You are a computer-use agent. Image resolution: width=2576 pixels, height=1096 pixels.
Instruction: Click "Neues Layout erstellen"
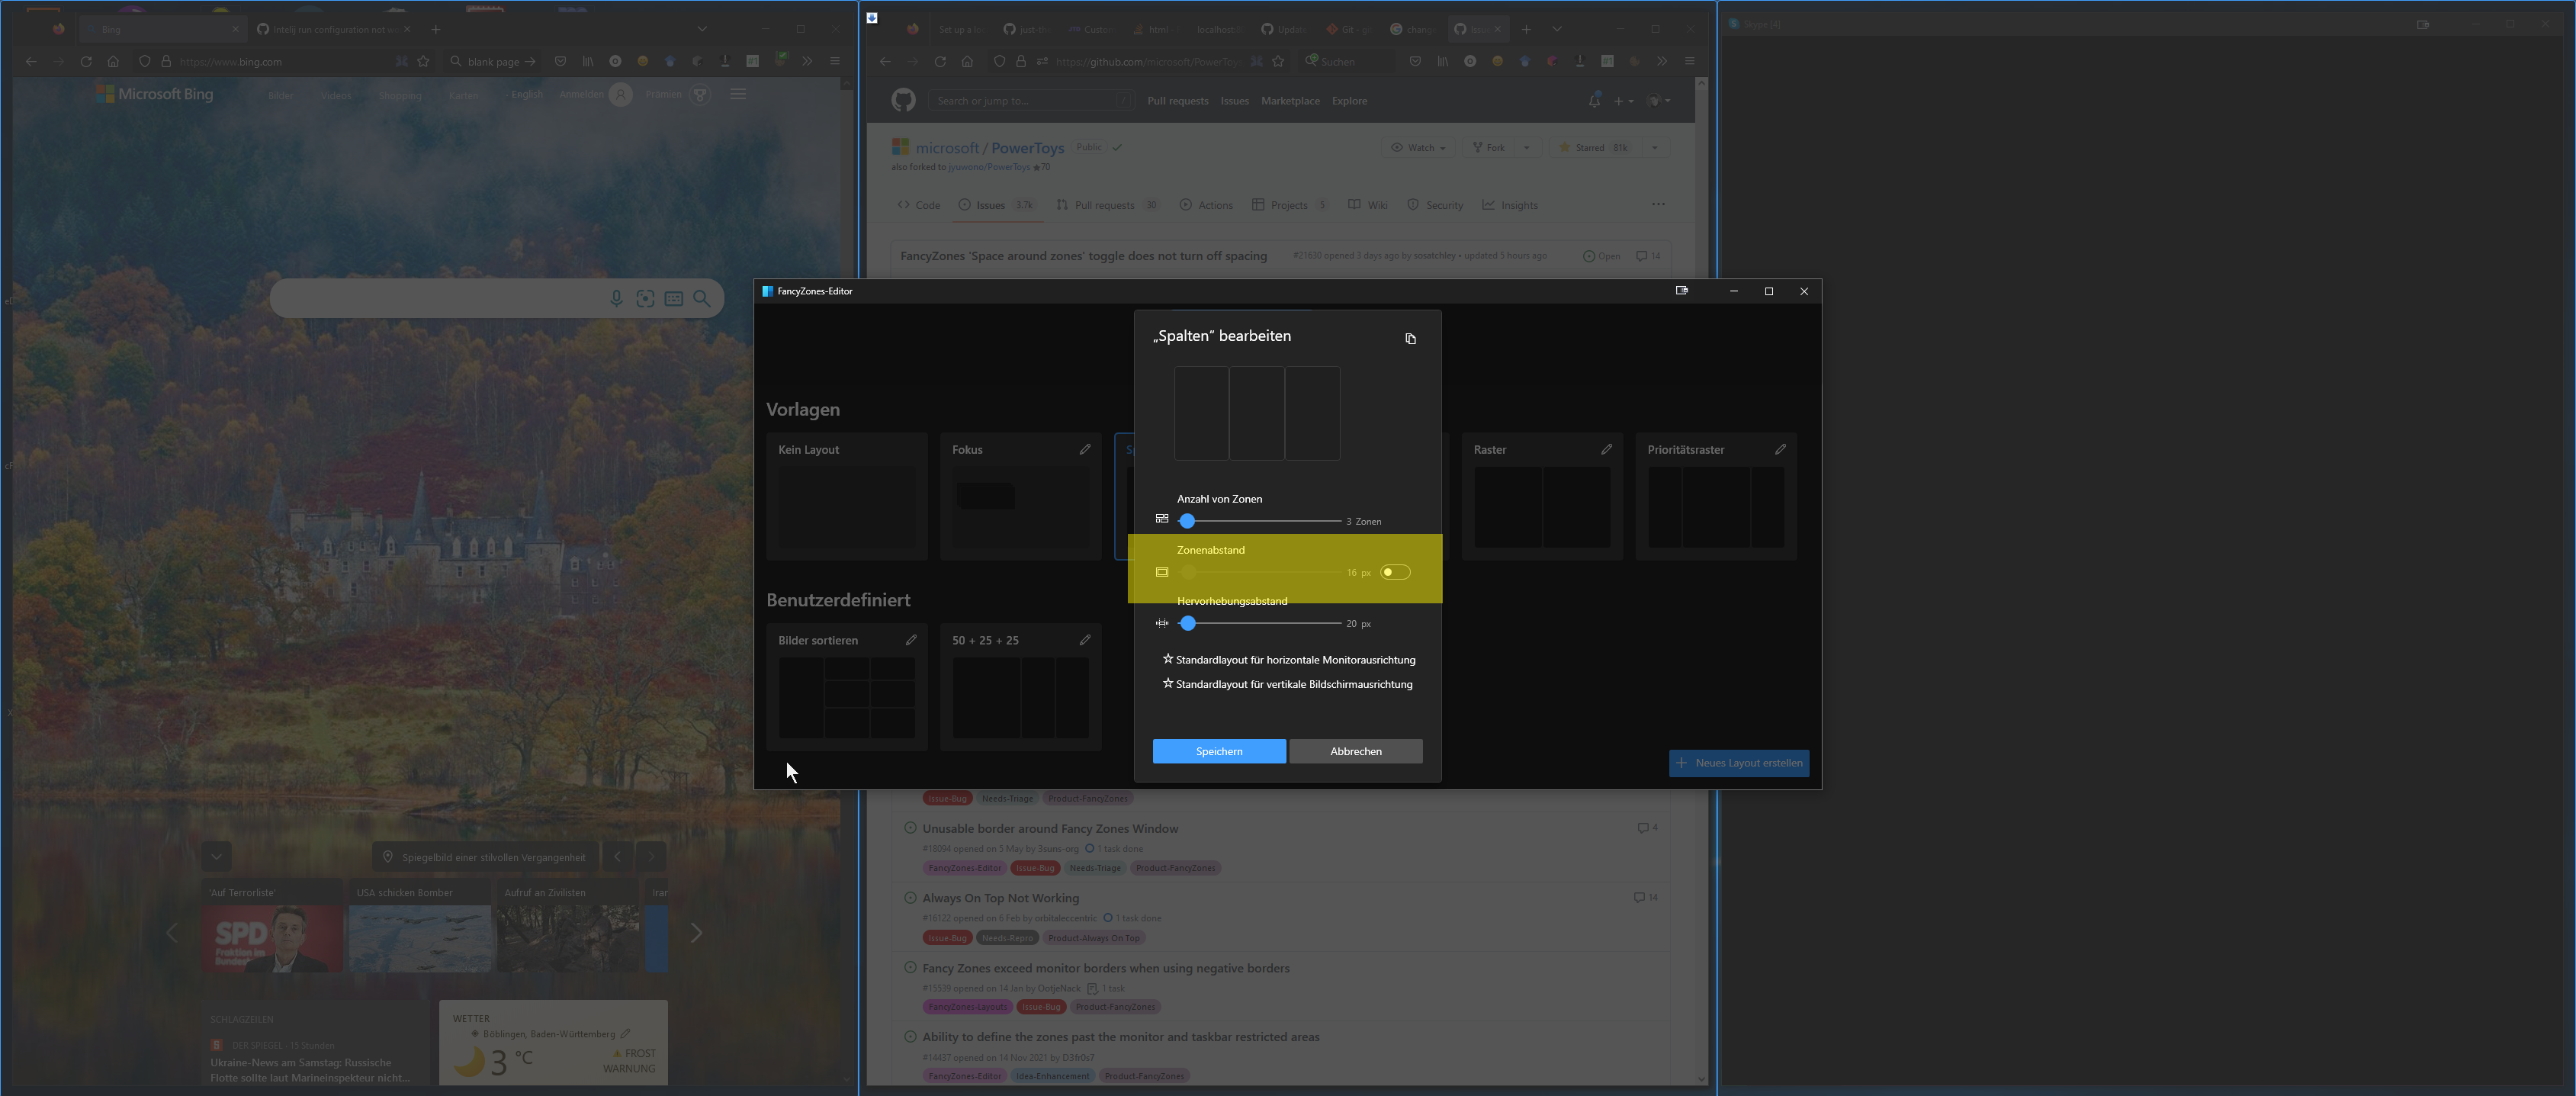[x=1739, y=763]
